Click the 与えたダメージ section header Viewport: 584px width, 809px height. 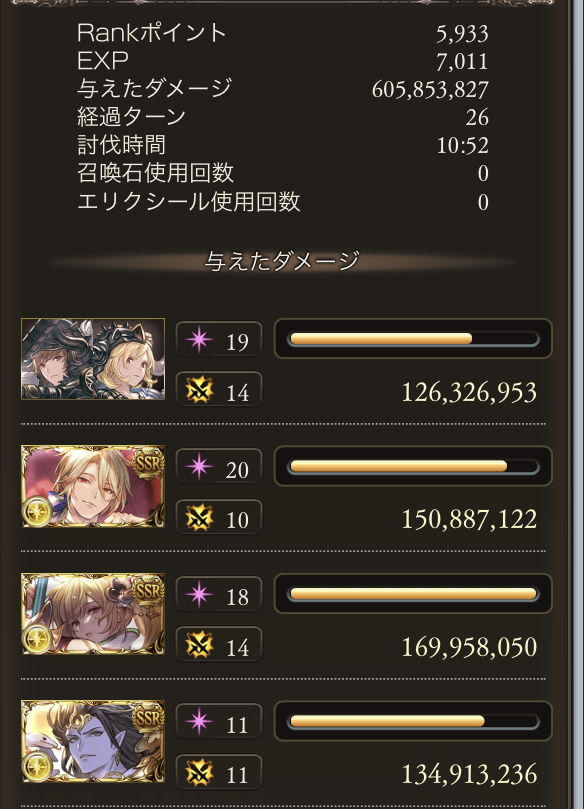point(282,261)
